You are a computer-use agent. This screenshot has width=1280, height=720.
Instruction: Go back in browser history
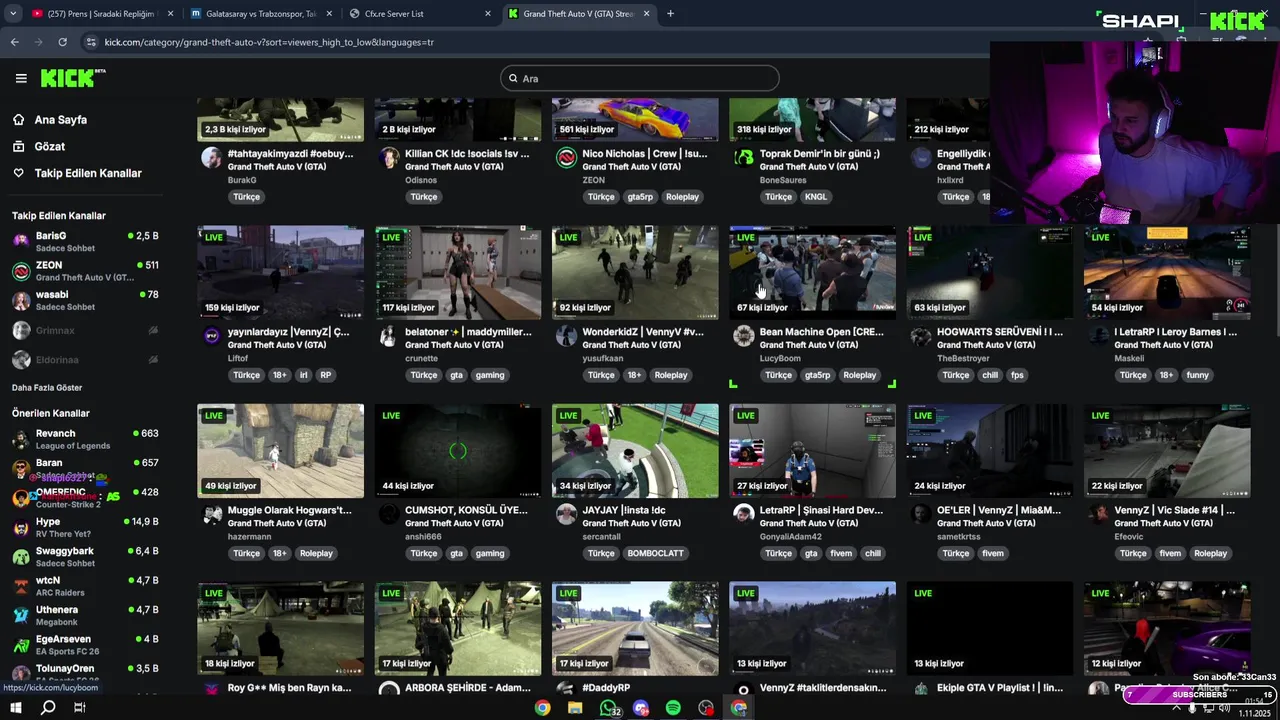tap(14, 42)
